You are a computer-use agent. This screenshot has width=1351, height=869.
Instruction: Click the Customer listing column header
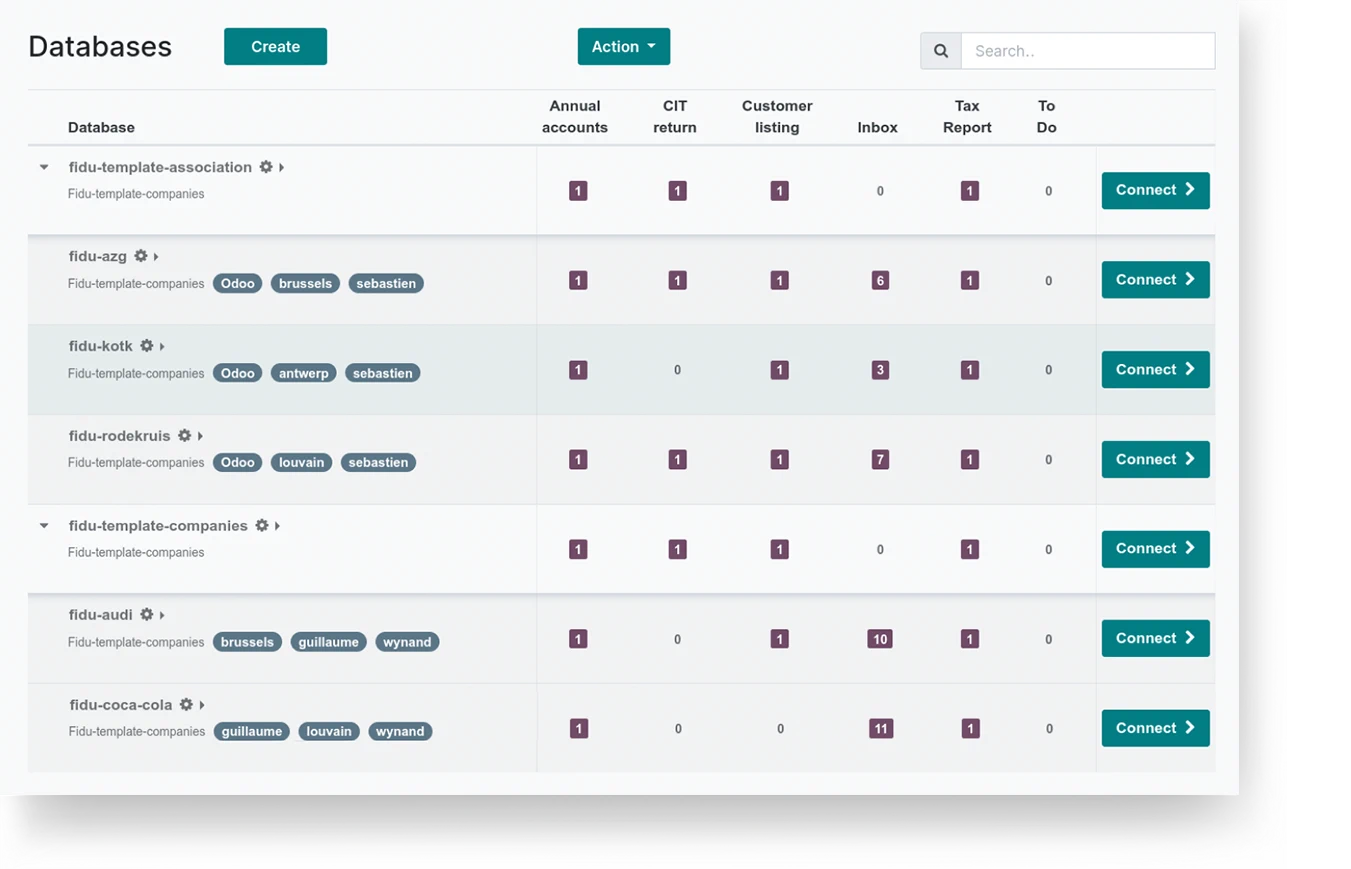[x=777, y=117]
